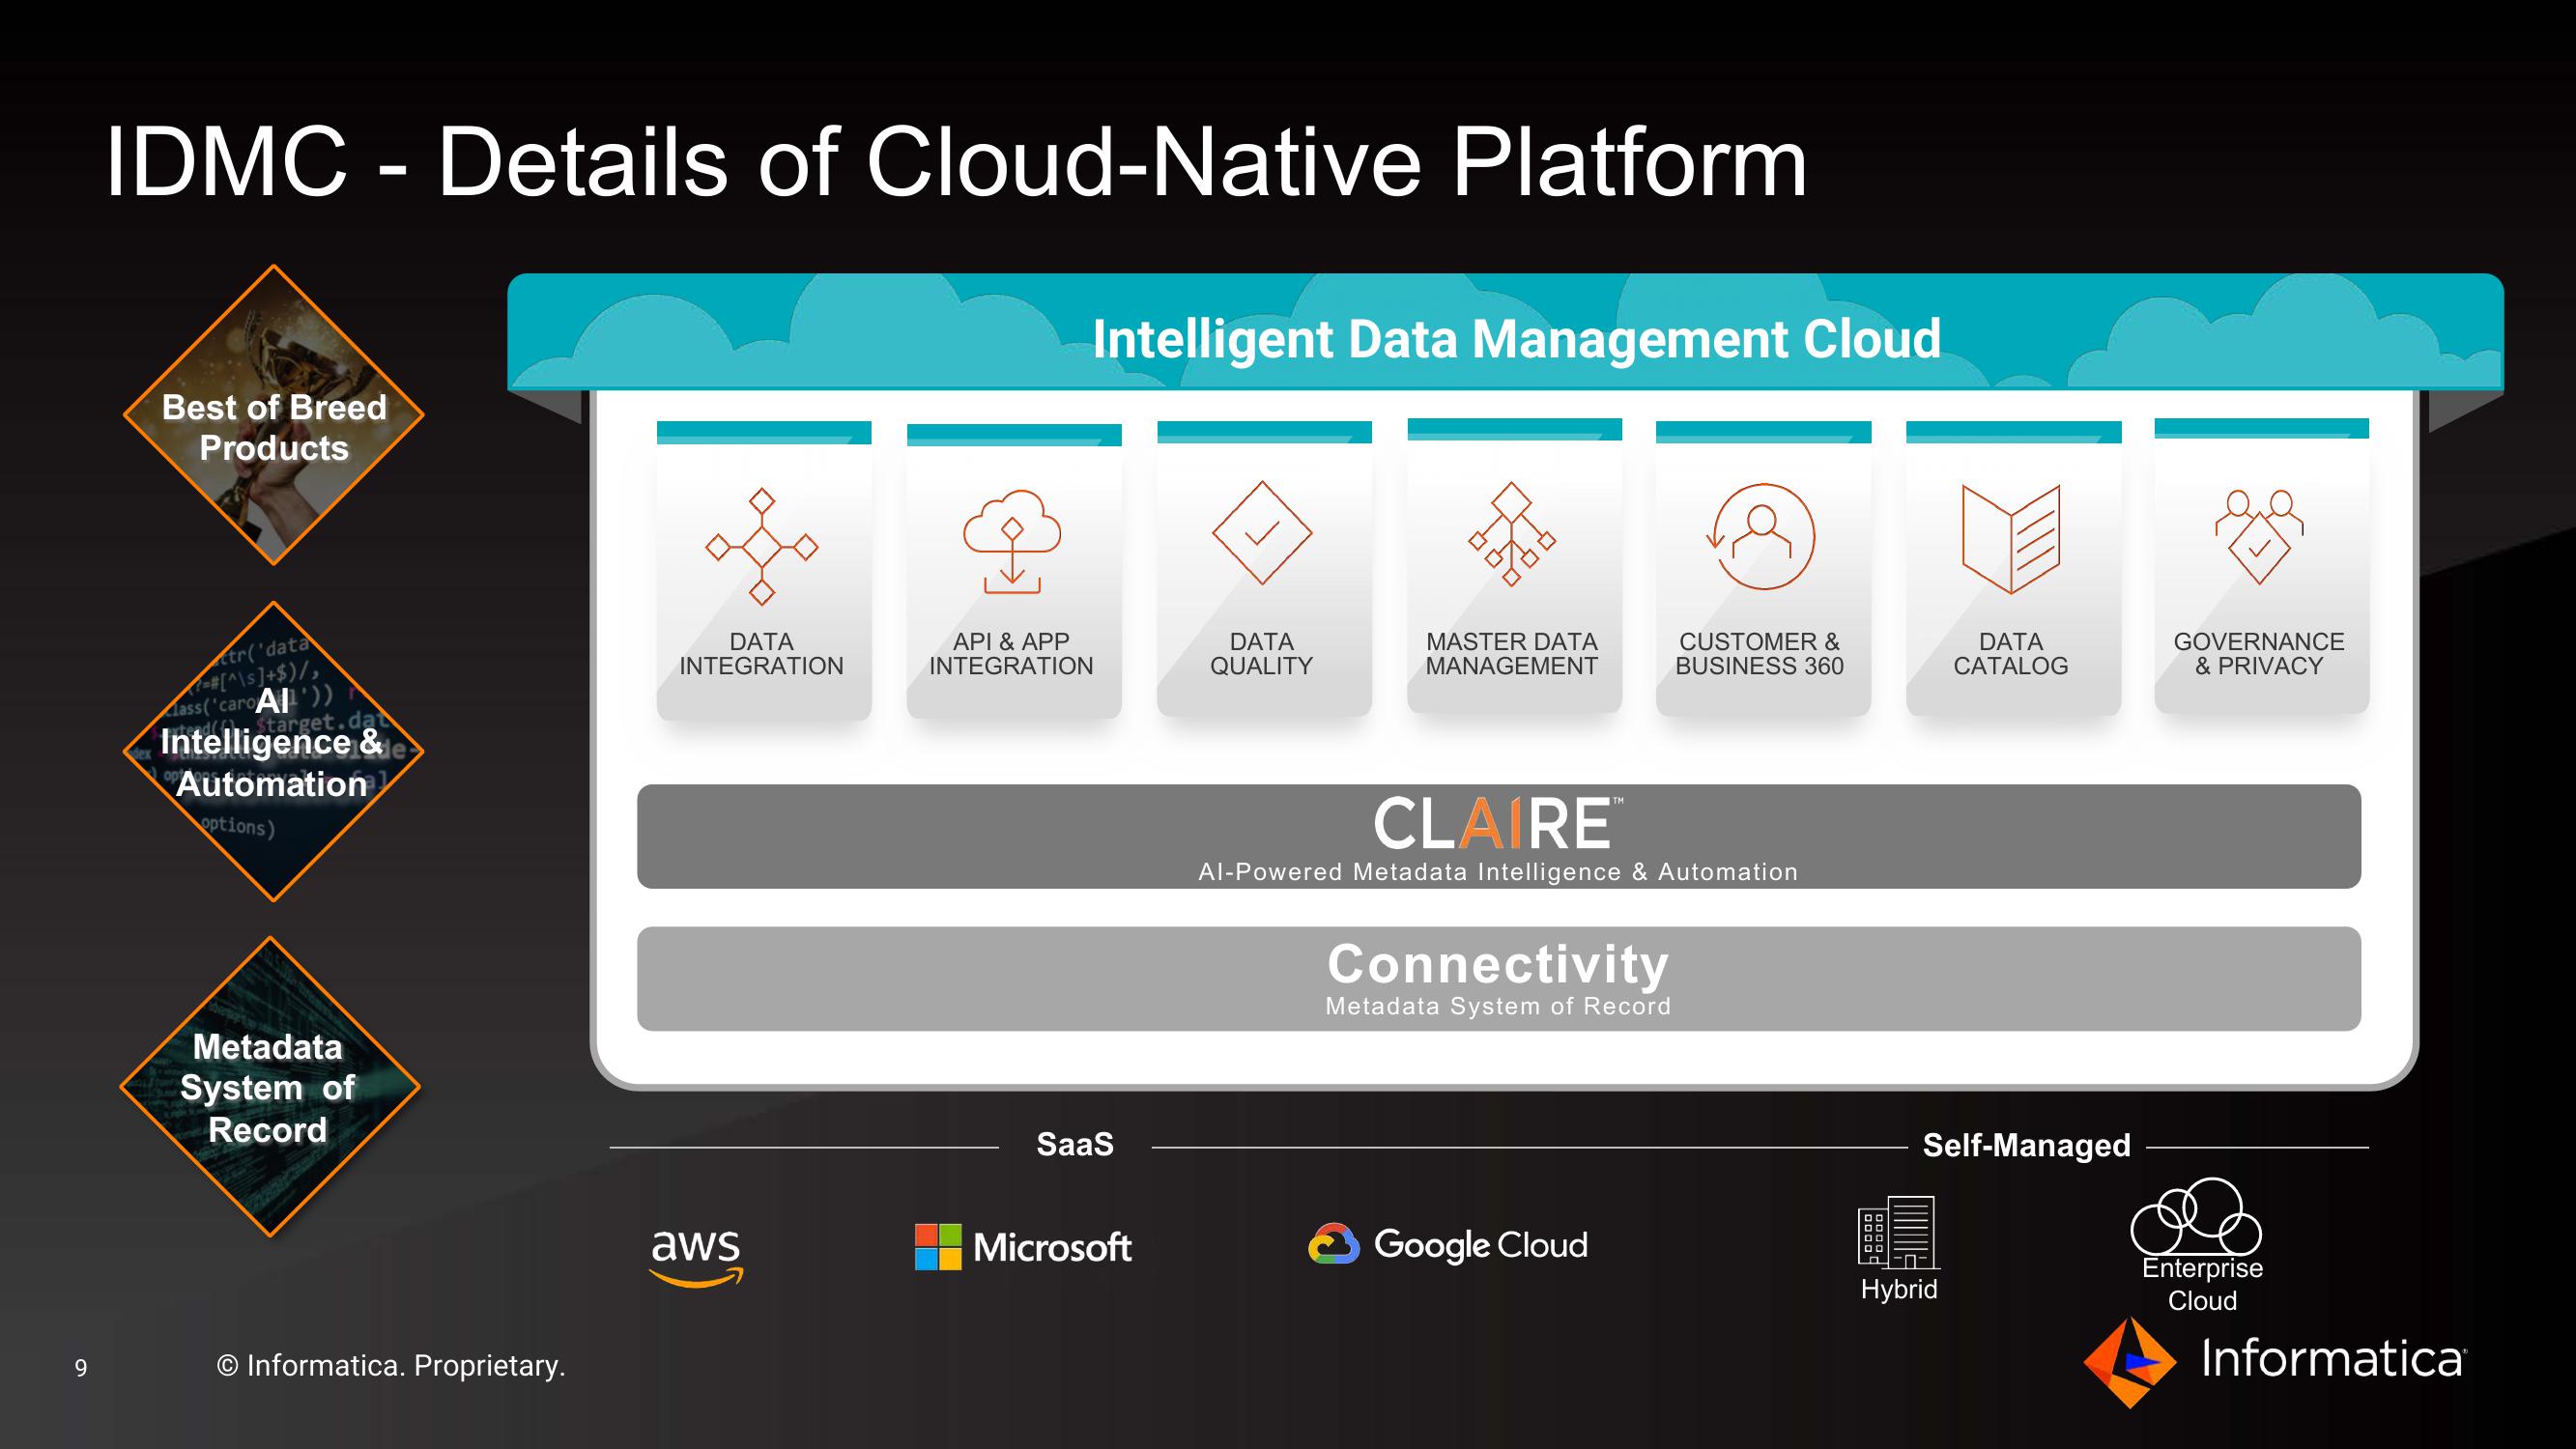Click the AI-Powered Metadata Intelligence & Automation subtitle
This screenshot has width=2576, height=1449.
(x=1498, y=872)
